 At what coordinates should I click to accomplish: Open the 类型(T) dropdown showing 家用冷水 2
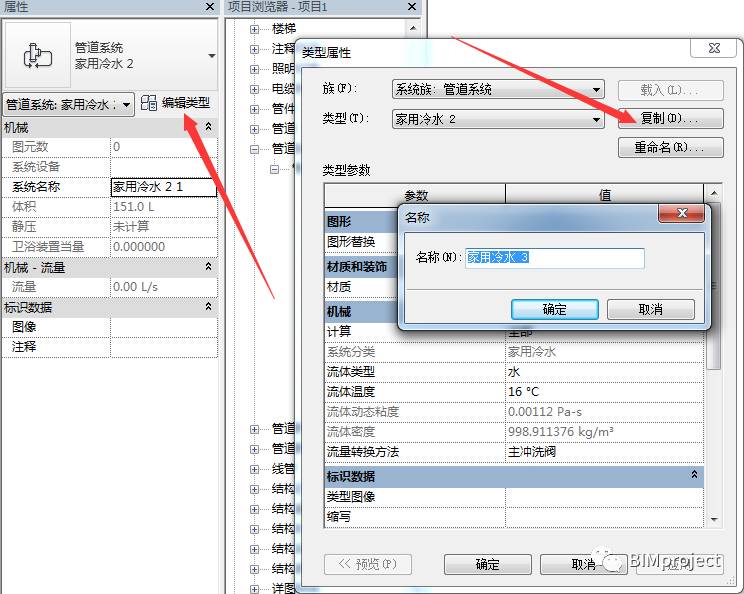498,119
